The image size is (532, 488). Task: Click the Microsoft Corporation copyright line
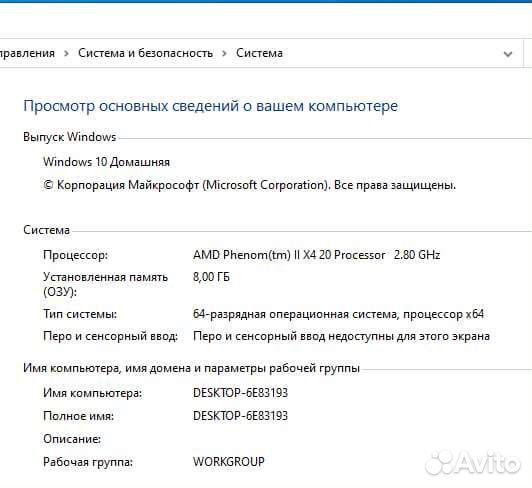[249, 185]
